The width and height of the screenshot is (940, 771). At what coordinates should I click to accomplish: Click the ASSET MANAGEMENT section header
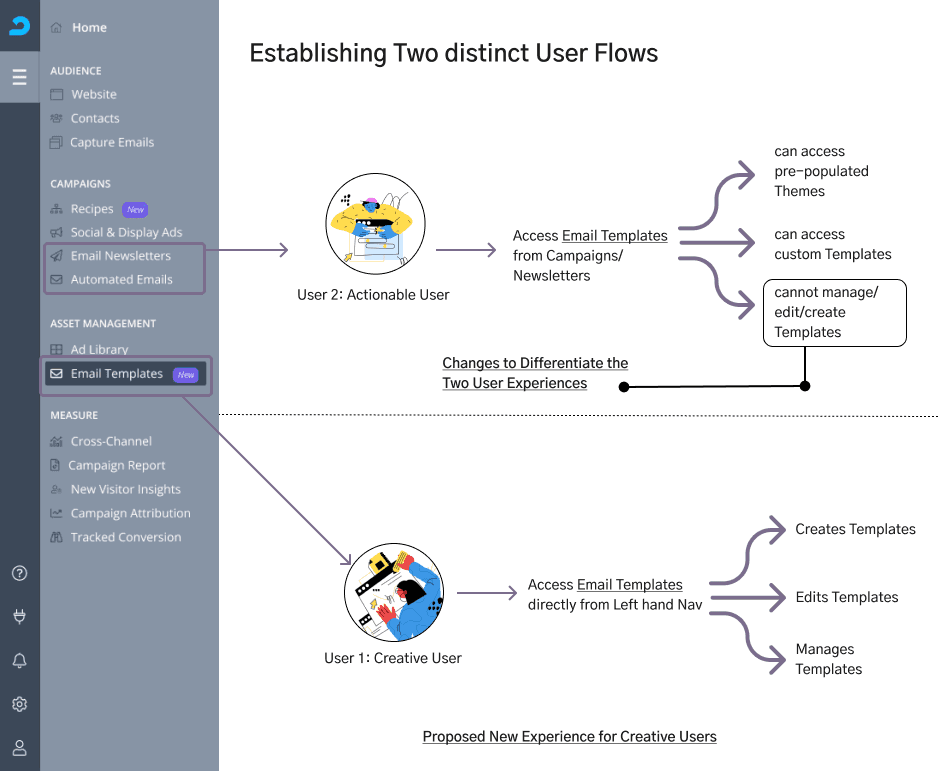coord(103,323)
